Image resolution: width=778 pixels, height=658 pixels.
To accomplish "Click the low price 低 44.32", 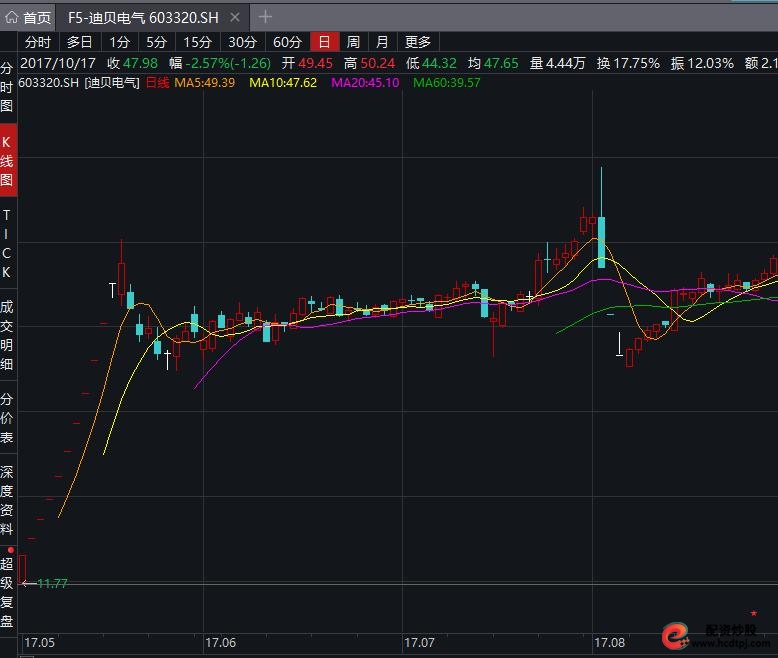I will [431, 63].
